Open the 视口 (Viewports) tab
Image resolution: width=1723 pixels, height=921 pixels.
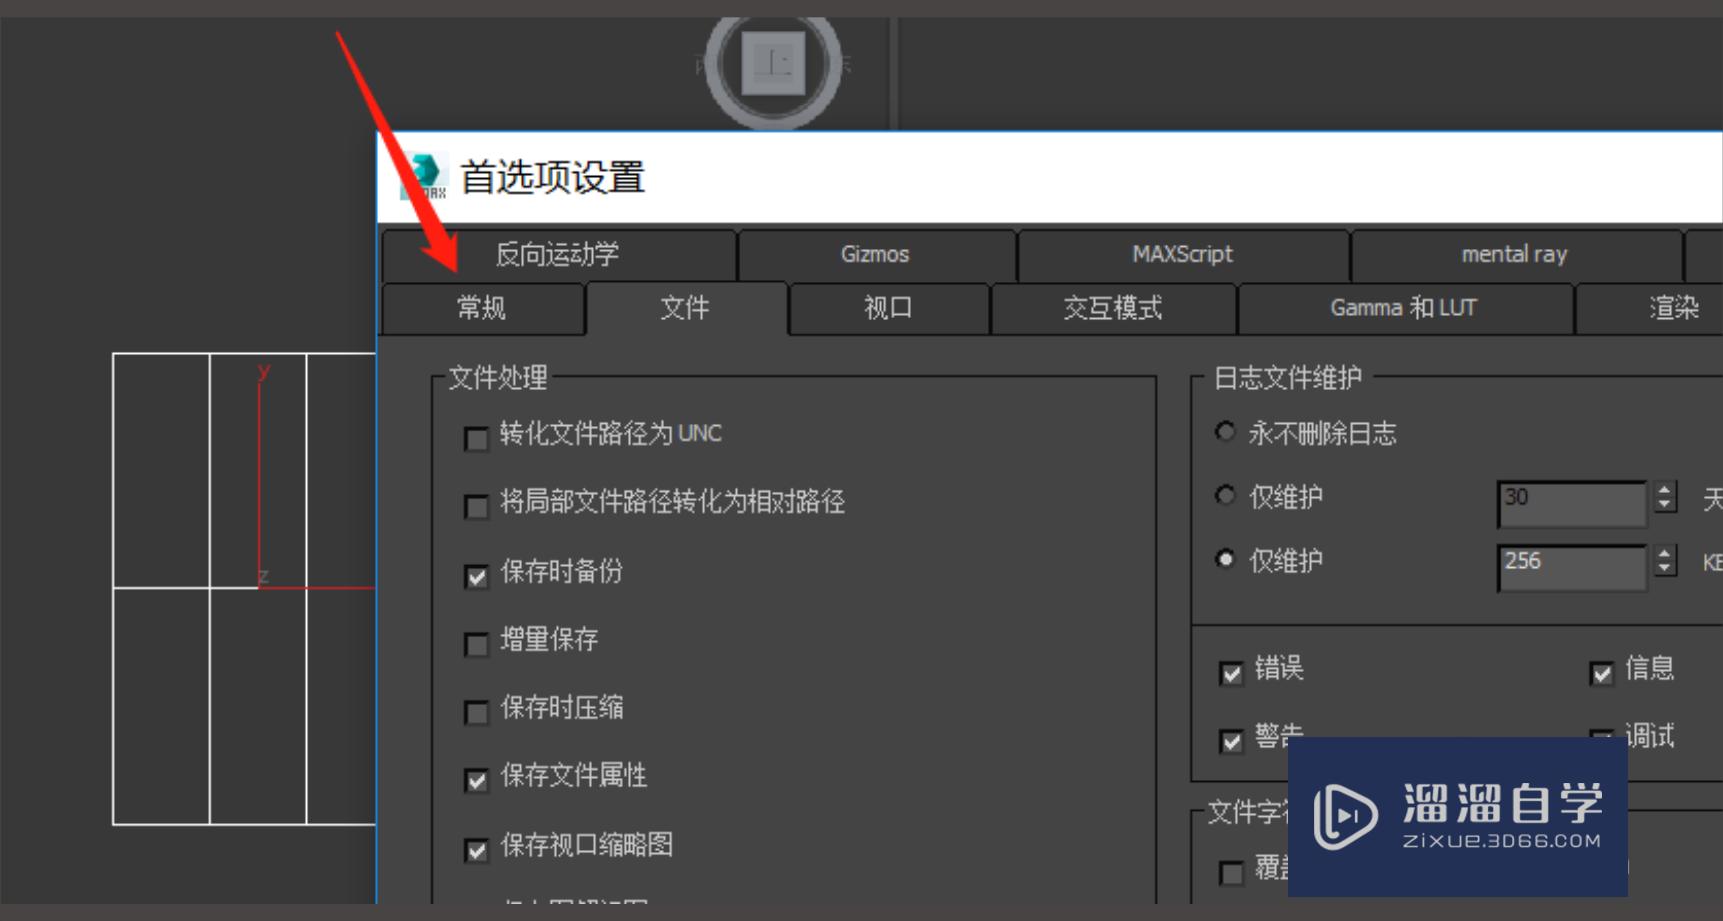tap(888, 308)
